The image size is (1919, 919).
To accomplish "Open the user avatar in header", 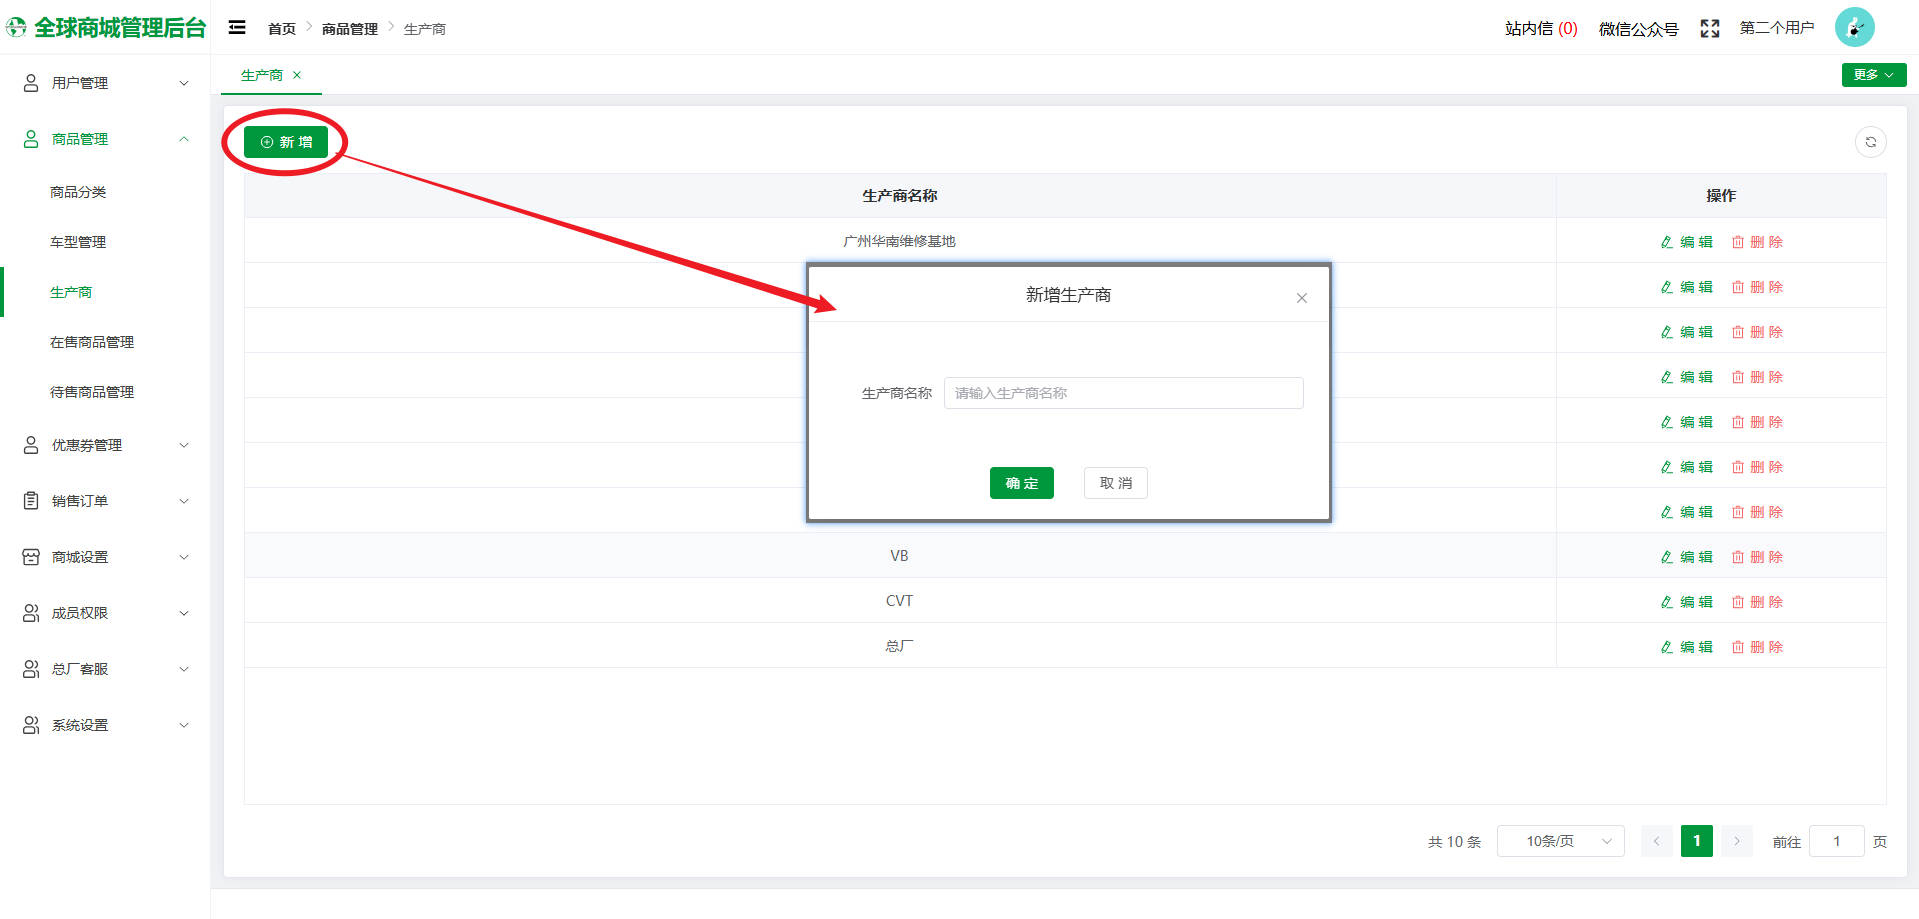I will point(1854,28).
